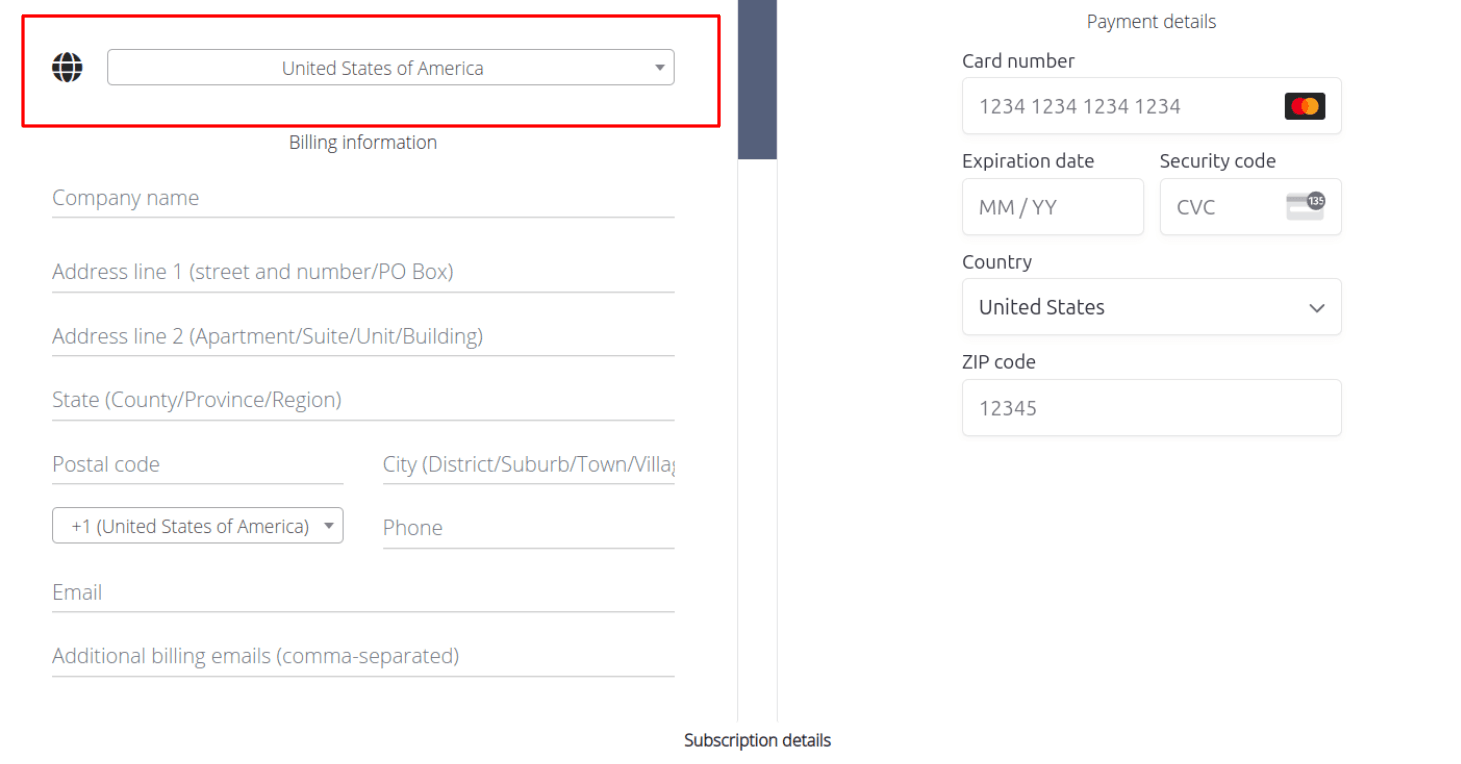The width and height of the screenshot is (1461, 764).
Task: Click the globe icon beside country selector
Action: pyautogui.click(x=67, y=68)
